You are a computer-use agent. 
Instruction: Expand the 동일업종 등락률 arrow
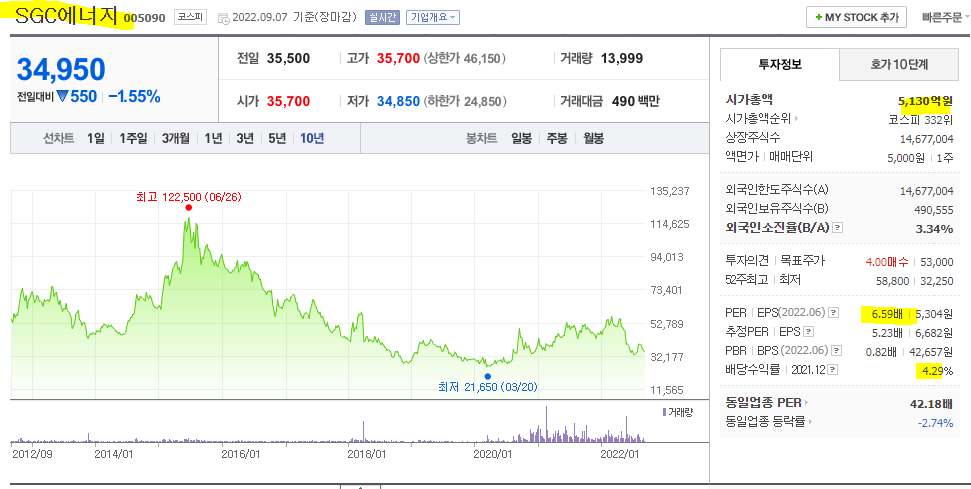[811, 422]
